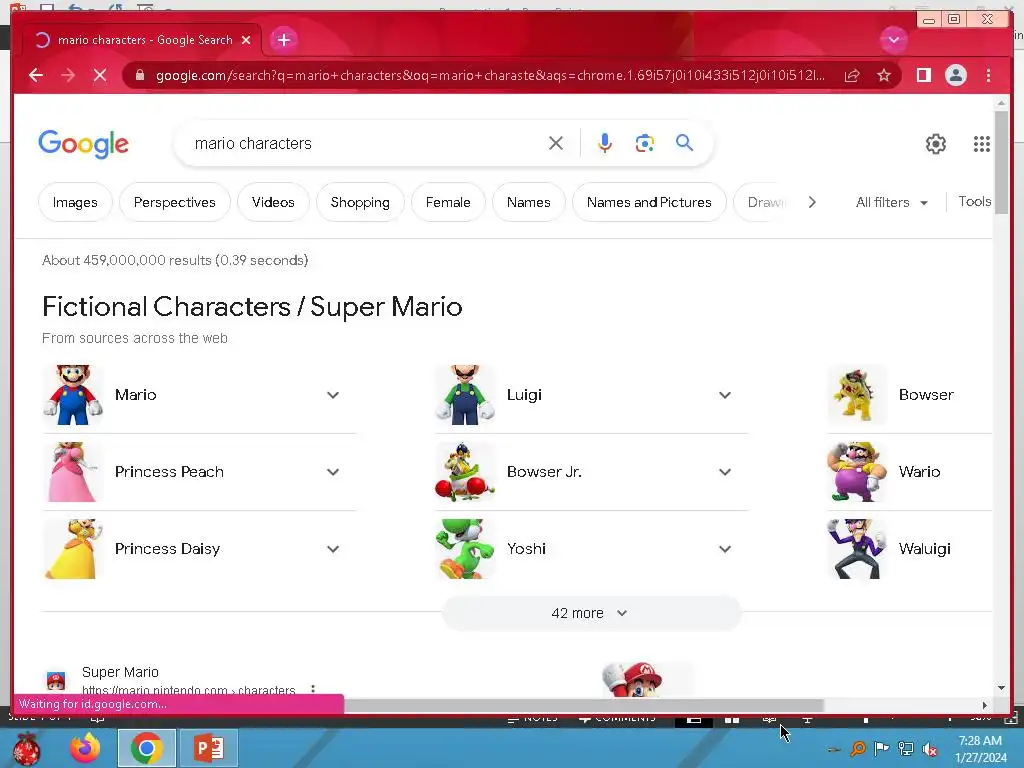
Task: Click the scroll down arrow of page
Action: [x=1001, y=688]
